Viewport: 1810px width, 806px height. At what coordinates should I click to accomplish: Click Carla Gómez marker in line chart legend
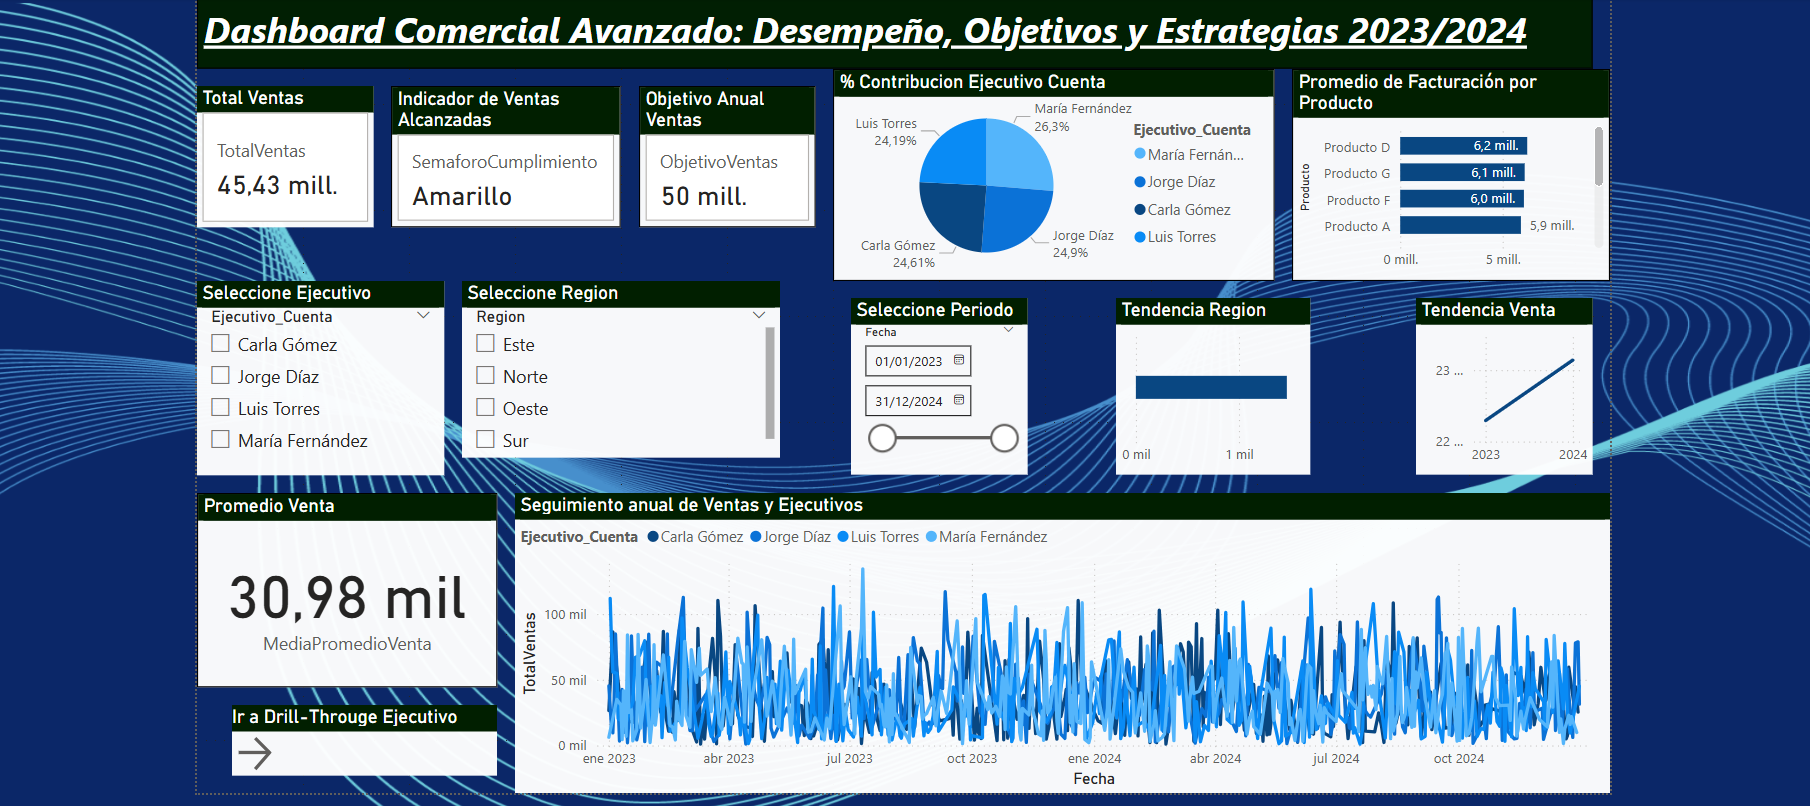[x=653, y=537]
